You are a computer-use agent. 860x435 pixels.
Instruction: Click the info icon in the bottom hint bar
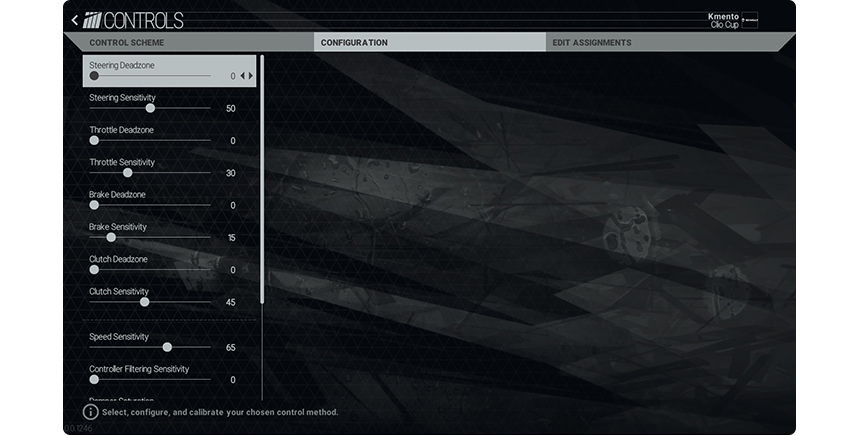pyautogui.click(x=90, y=412)
